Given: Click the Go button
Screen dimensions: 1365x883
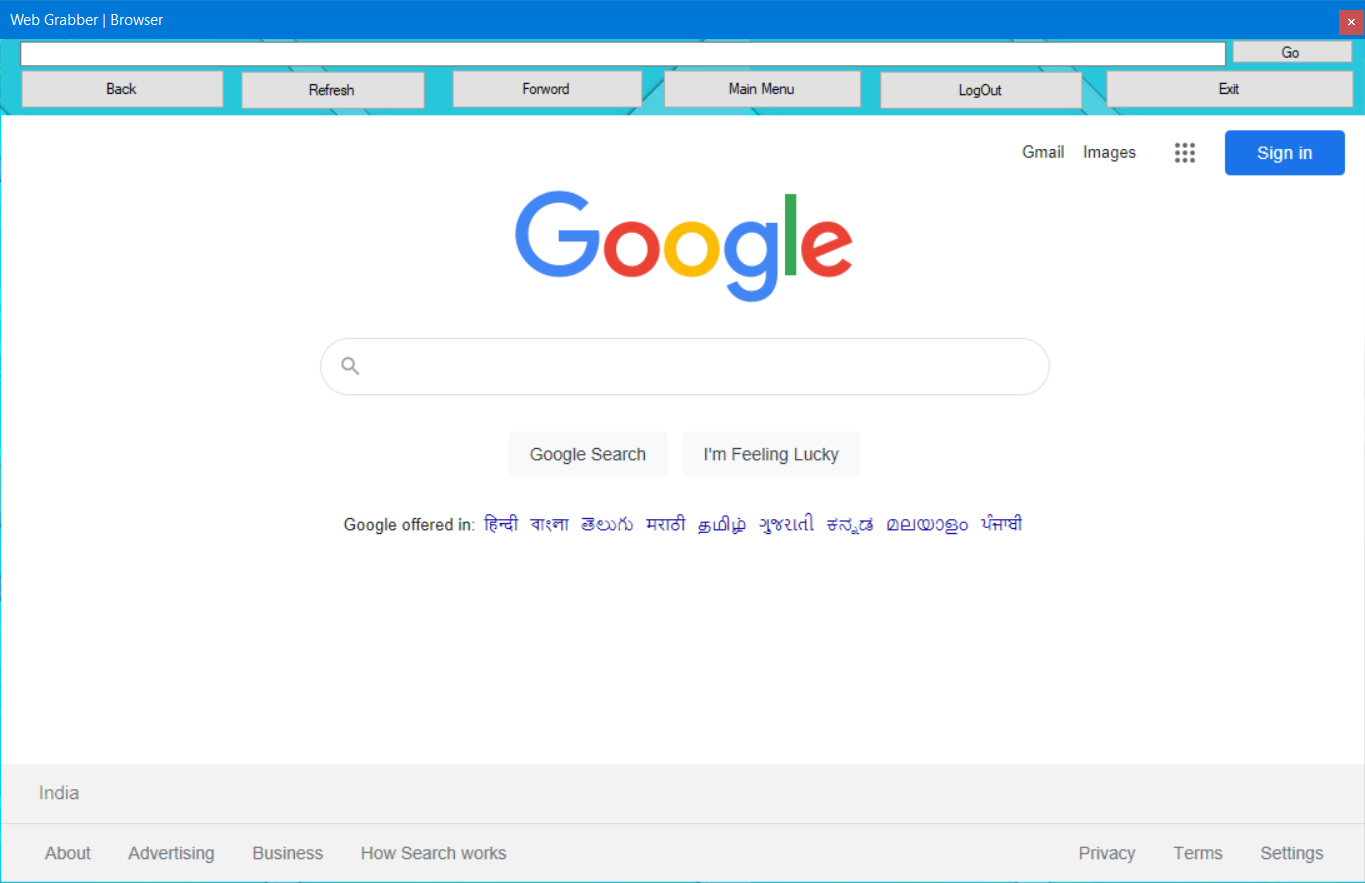Looking at the screenshot, I should (x=1290, y=52).
